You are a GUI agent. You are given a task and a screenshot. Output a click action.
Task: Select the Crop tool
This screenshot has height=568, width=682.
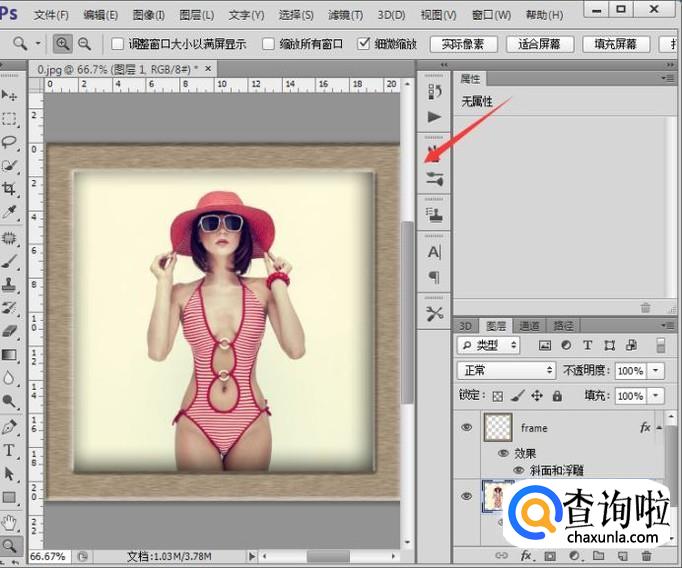pos(10,189)
